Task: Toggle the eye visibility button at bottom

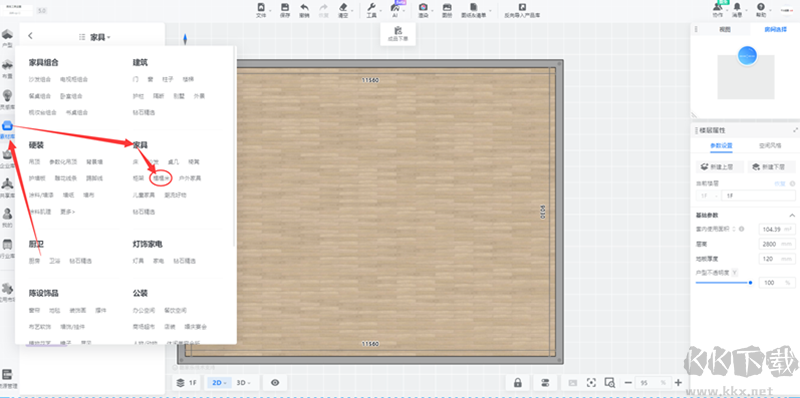Action: (x=275, y=383)
